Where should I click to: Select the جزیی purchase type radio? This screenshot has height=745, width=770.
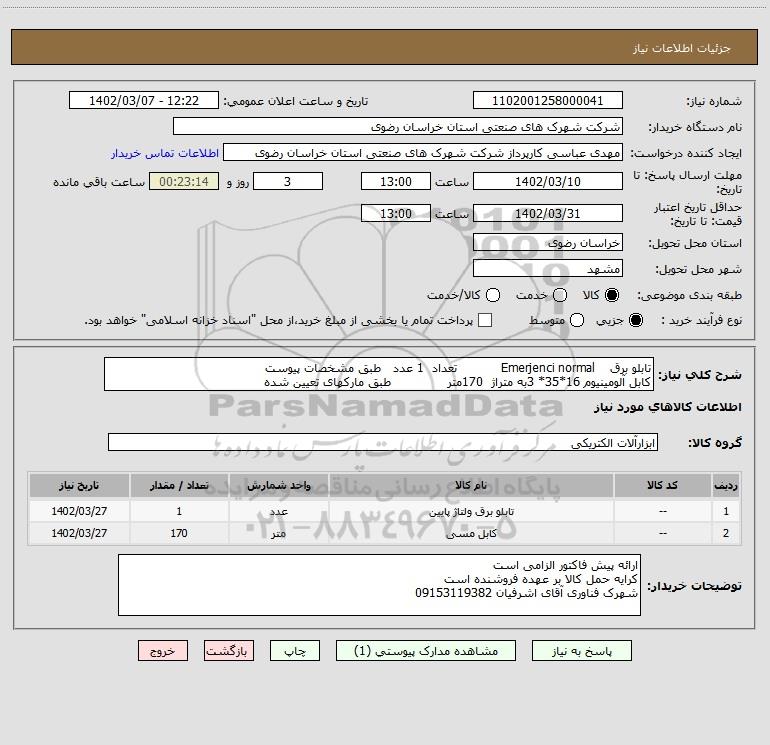pyautogui.click(x=635, y=320)
